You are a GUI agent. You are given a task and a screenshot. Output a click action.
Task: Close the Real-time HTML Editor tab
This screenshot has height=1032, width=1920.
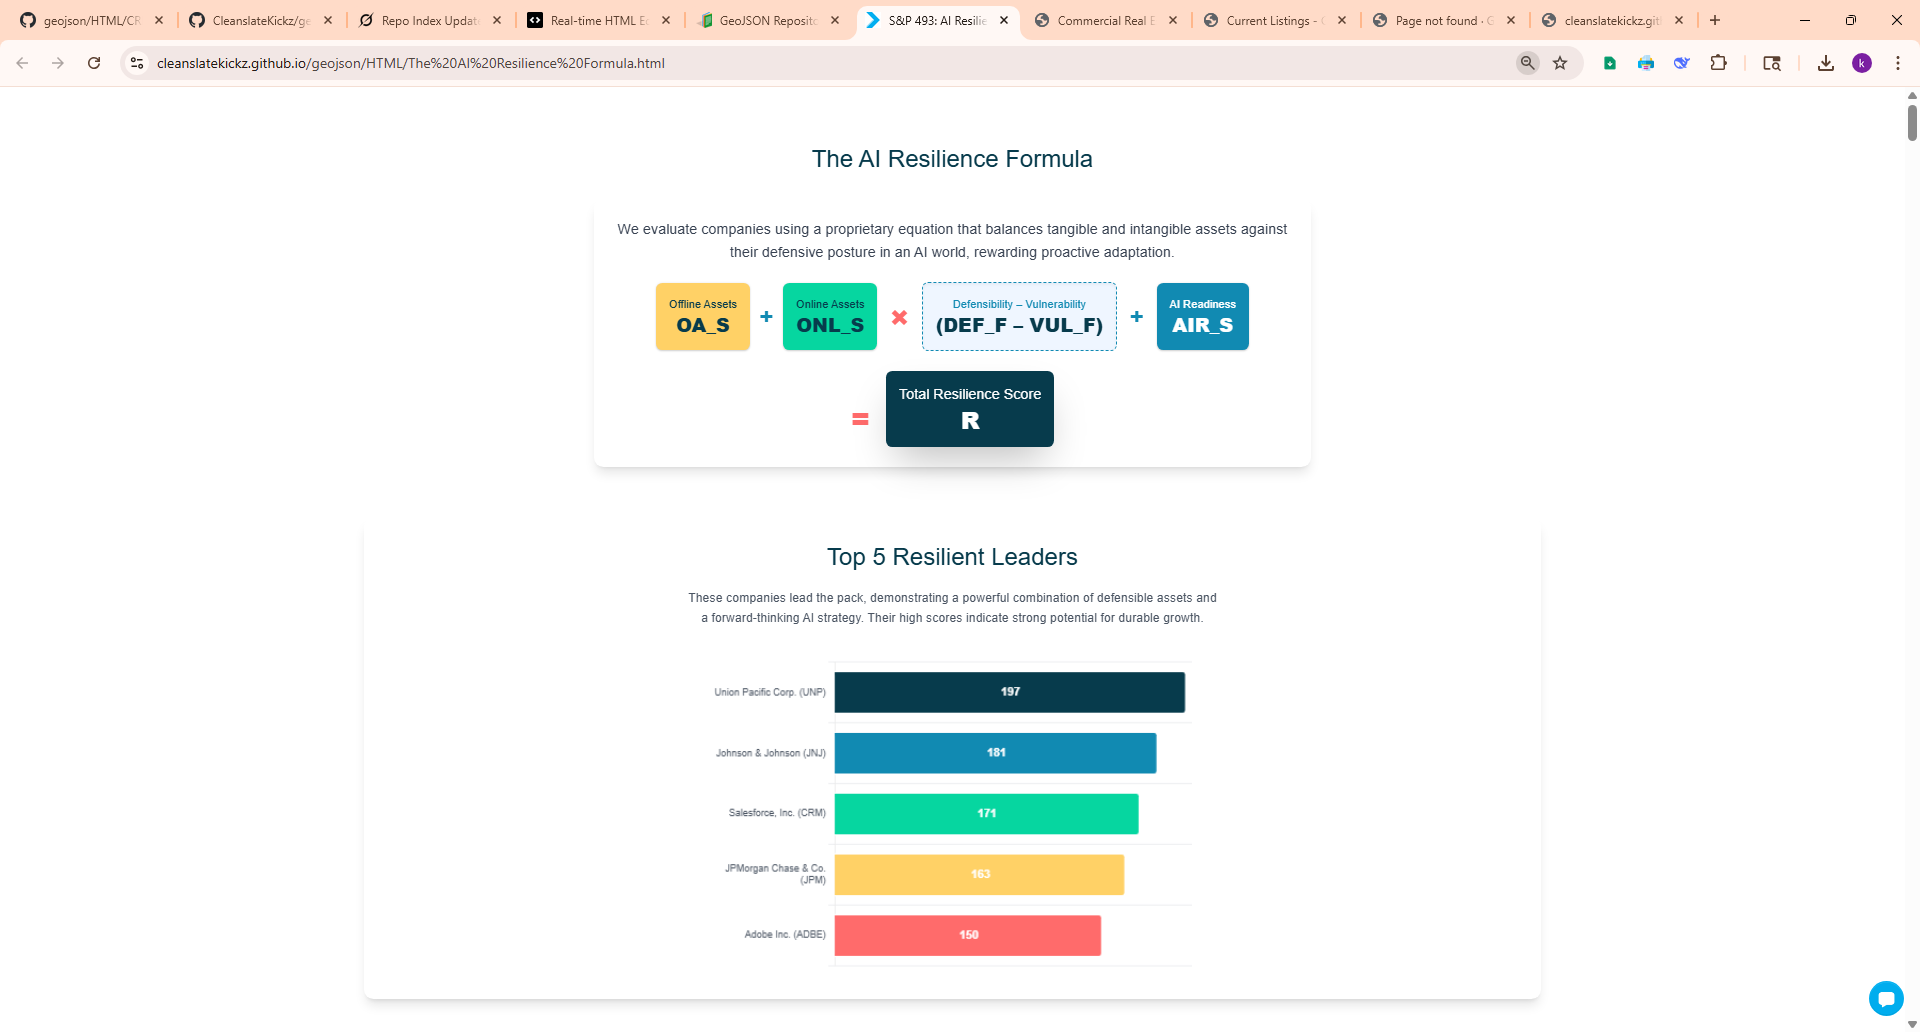666,20
